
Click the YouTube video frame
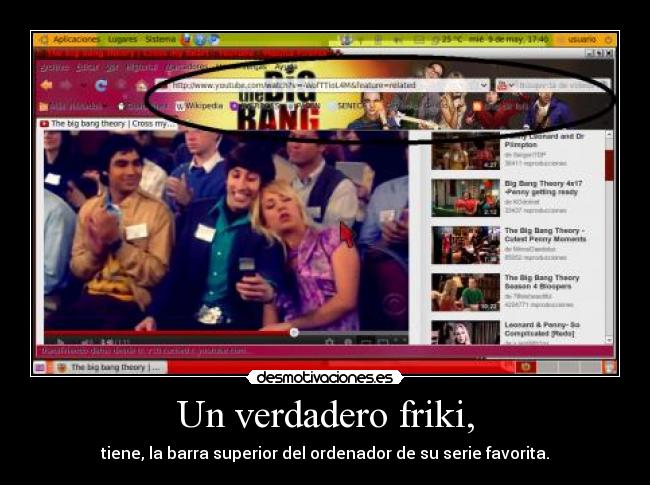pyautogui.click(x=226, y=231)
